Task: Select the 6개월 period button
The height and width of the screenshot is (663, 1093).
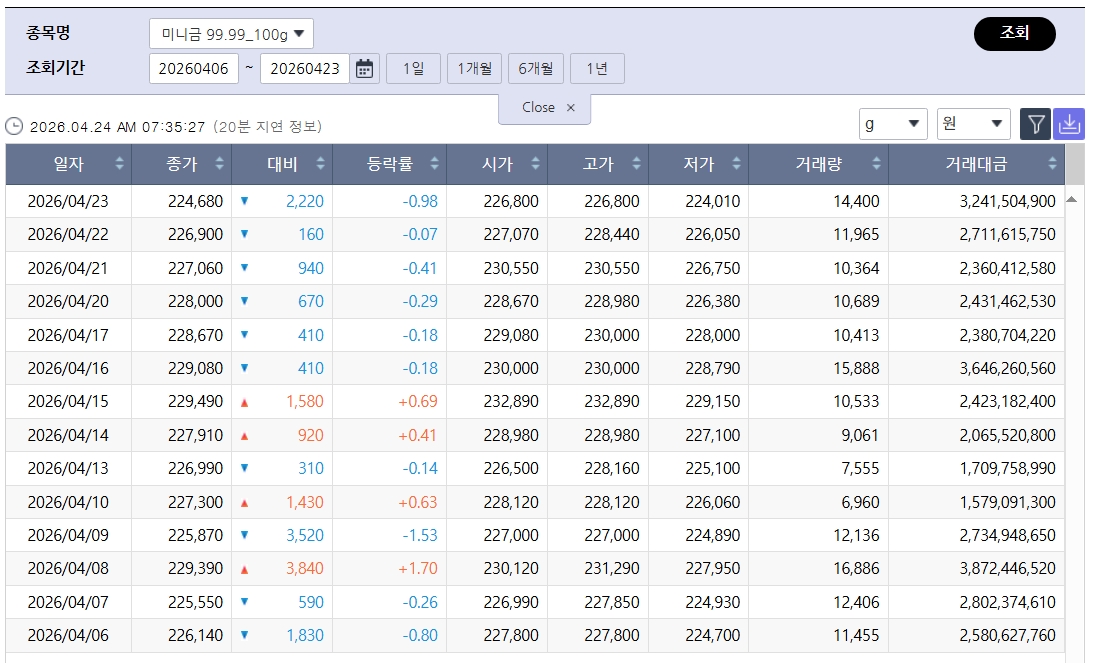Action: click(535, 68)
